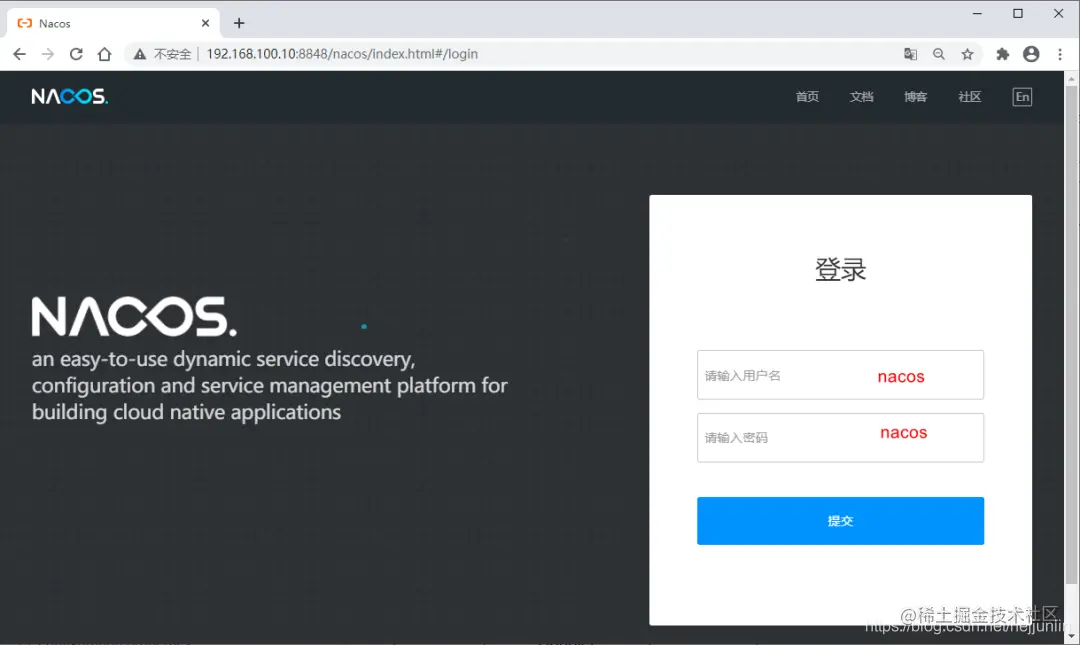Open the extensions puzzle icon
Image resolution: width=1080 pixels, height=645 pixels.
1003,54
